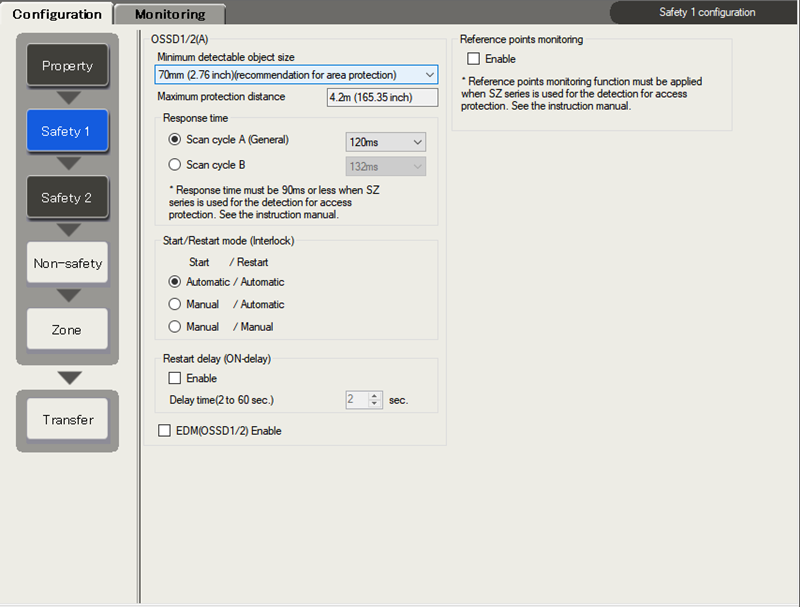
Task: Click the Delay time(2 to 60 sec.) label
Action: pos(221,400)
